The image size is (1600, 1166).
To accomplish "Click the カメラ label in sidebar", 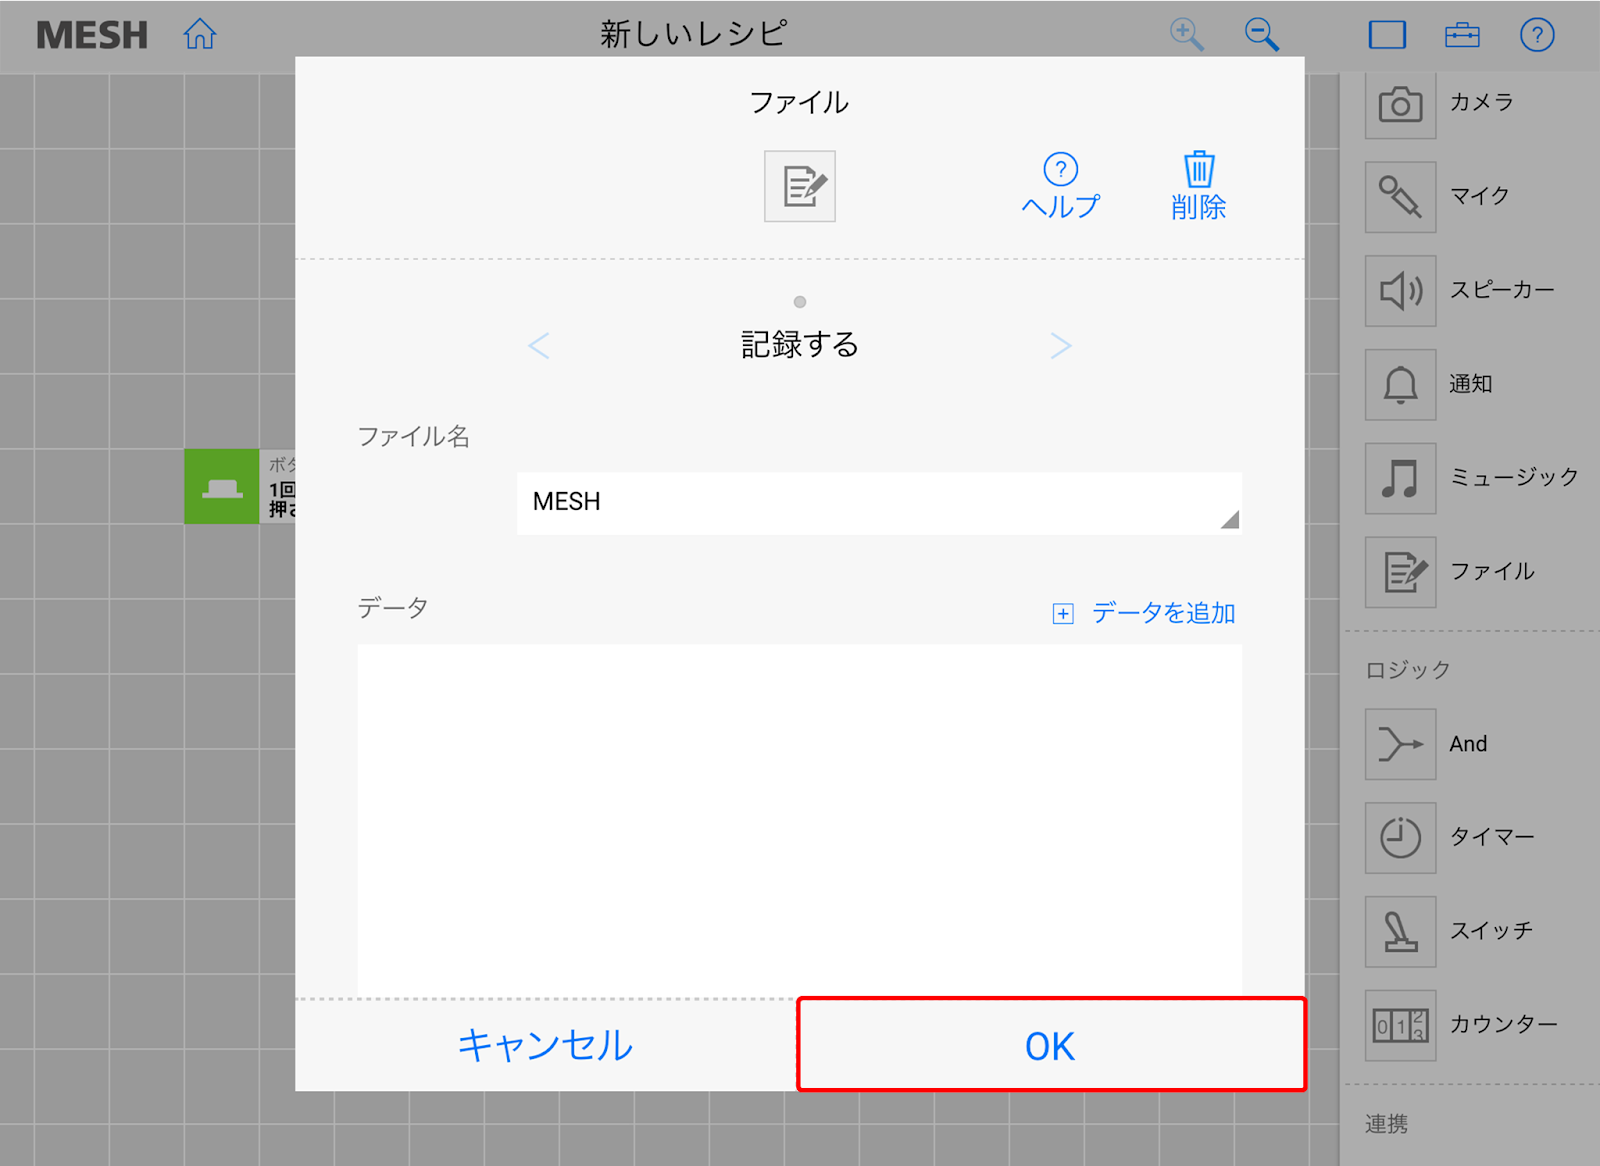I will pyautogui.click(x=1482, y=102).
